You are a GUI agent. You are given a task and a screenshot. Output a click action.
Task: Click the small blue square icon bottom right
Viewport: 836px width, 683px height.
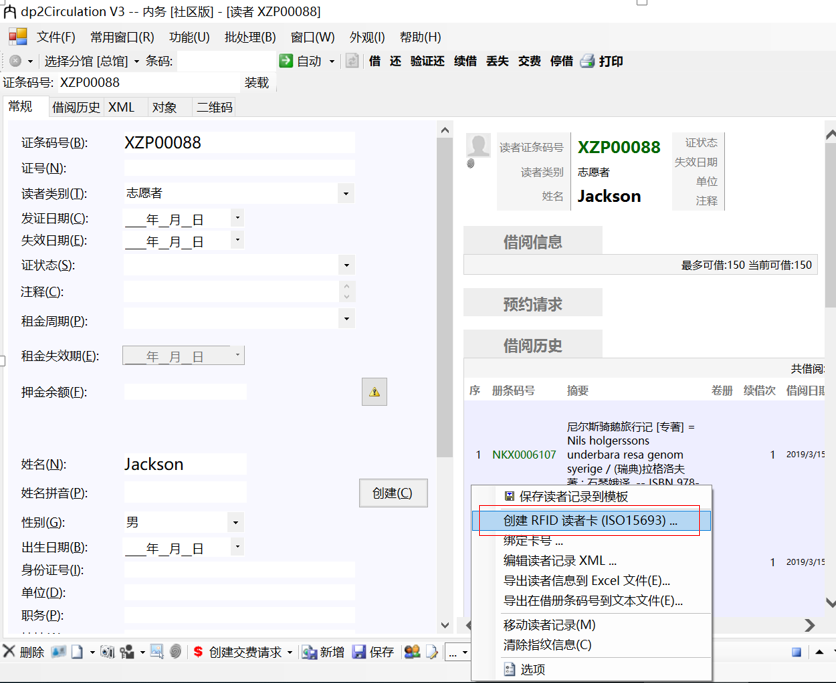pos(797,652)
